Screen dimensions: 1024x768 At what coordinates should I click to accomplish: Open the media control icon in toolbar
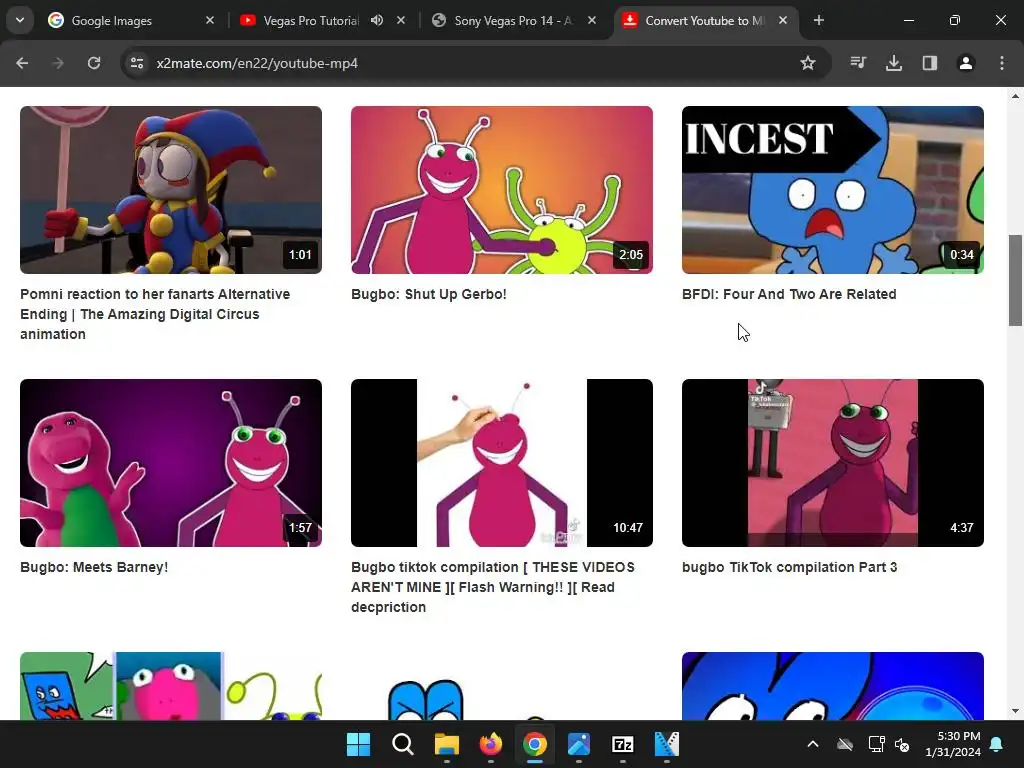tap(858, 63)
